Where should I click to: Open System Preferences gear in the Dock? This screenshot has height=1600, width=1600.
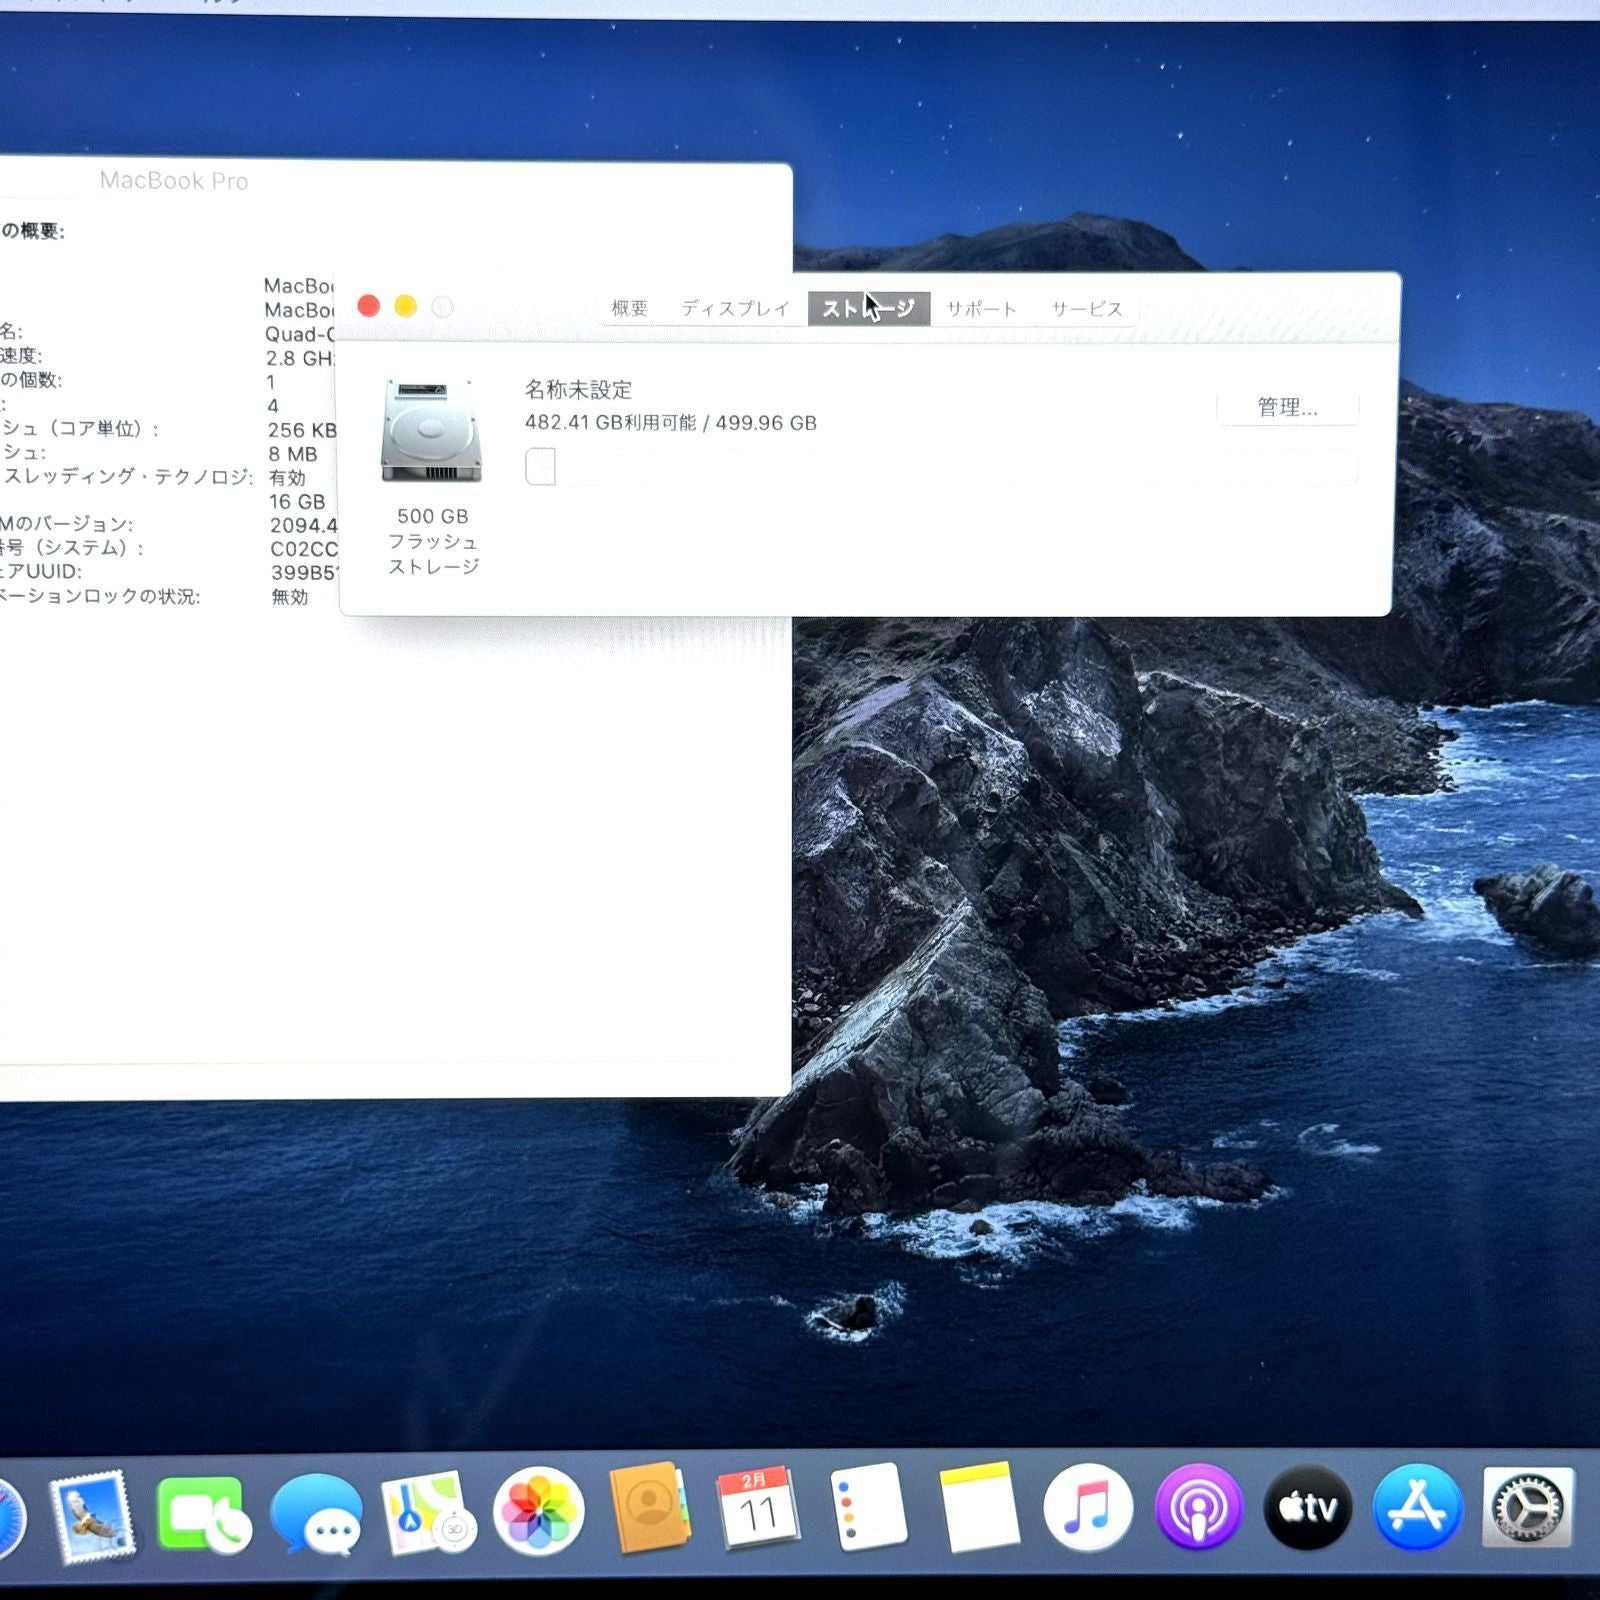(1527, 1507)
